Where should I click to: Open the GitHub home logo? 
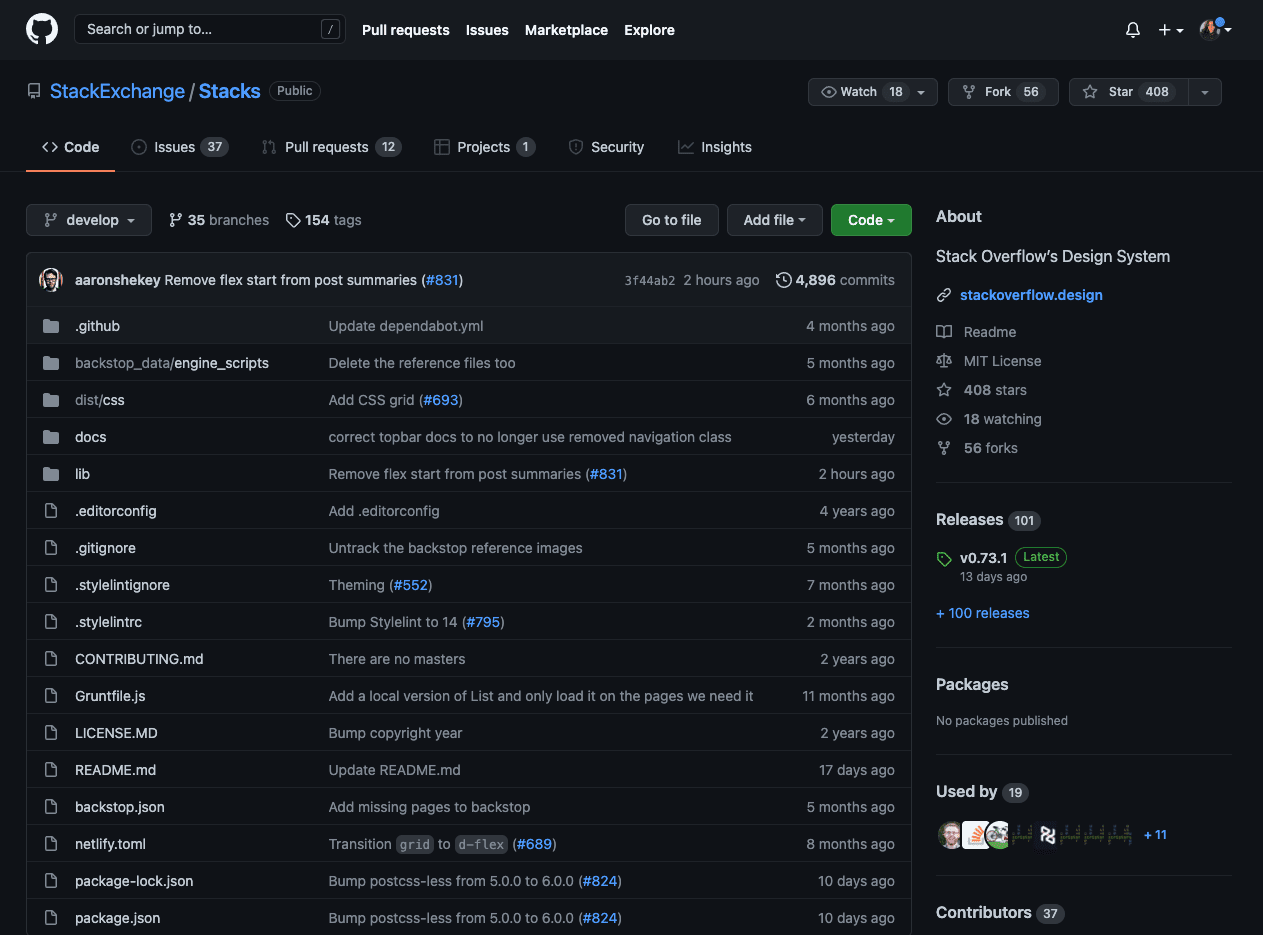(x=42, y=29)
